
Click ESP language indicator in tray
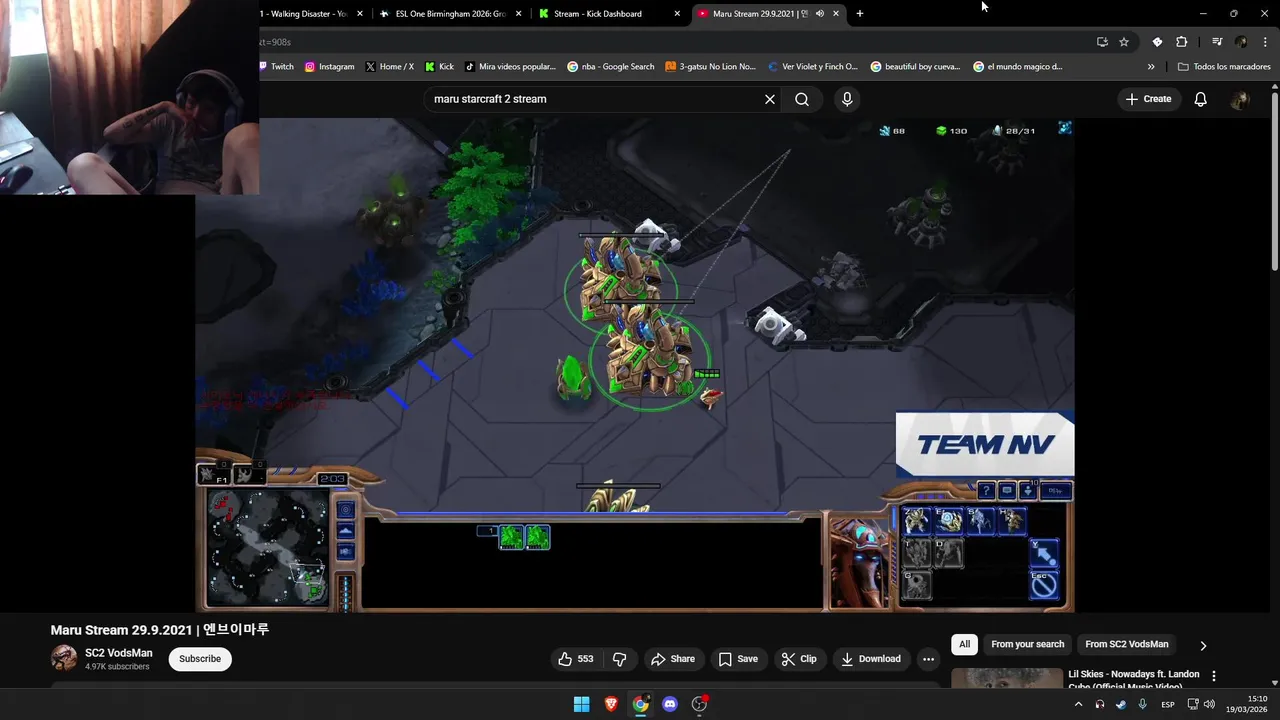click(1167, 704)
